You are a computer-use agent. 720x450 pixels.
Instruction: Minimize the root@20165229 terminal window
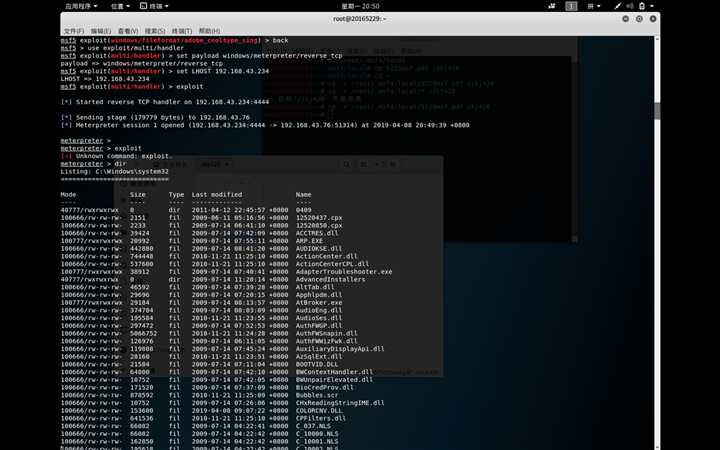[625, 19]
